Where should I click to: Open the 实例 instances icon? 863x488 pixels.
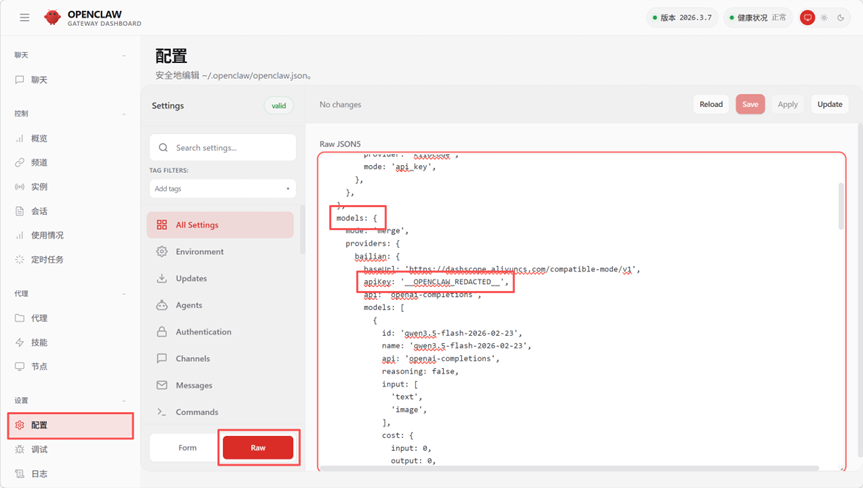pos(19,187)
